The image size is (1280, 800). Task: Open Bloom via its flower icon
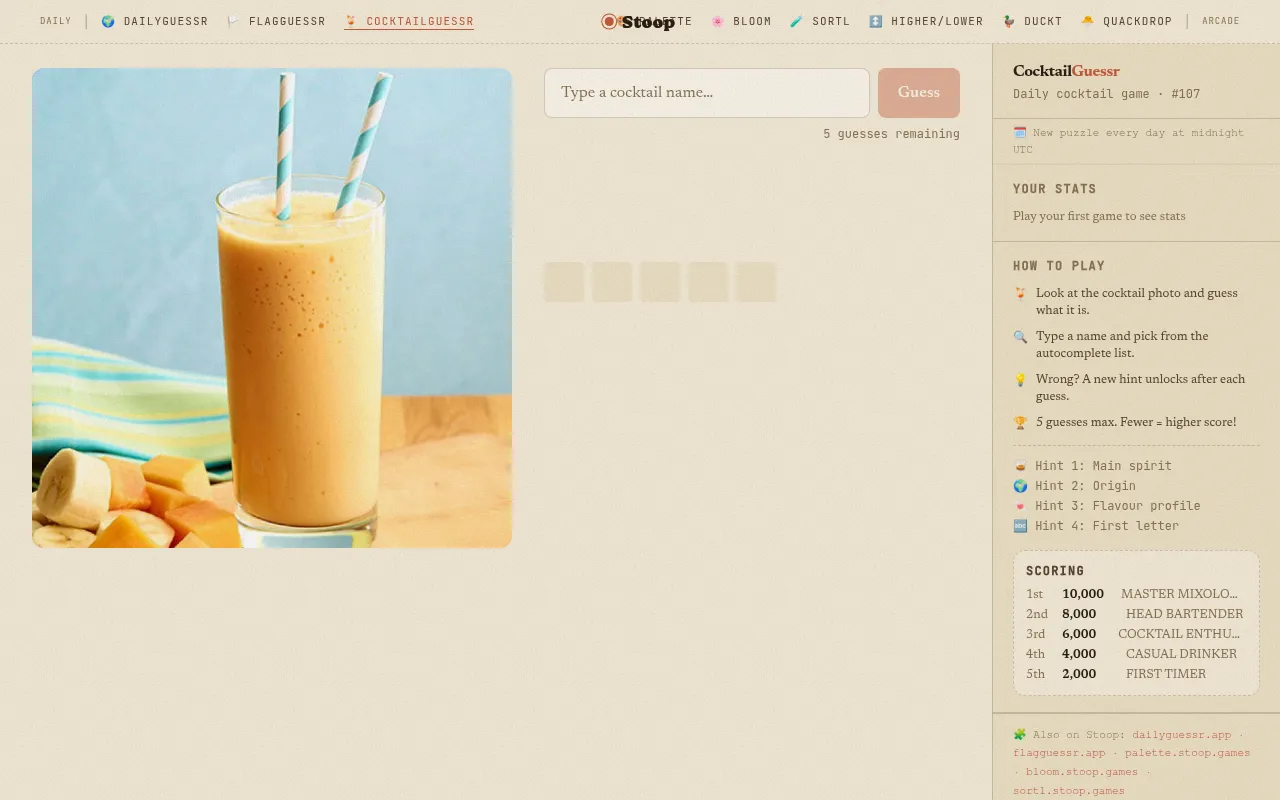[717, 21]
